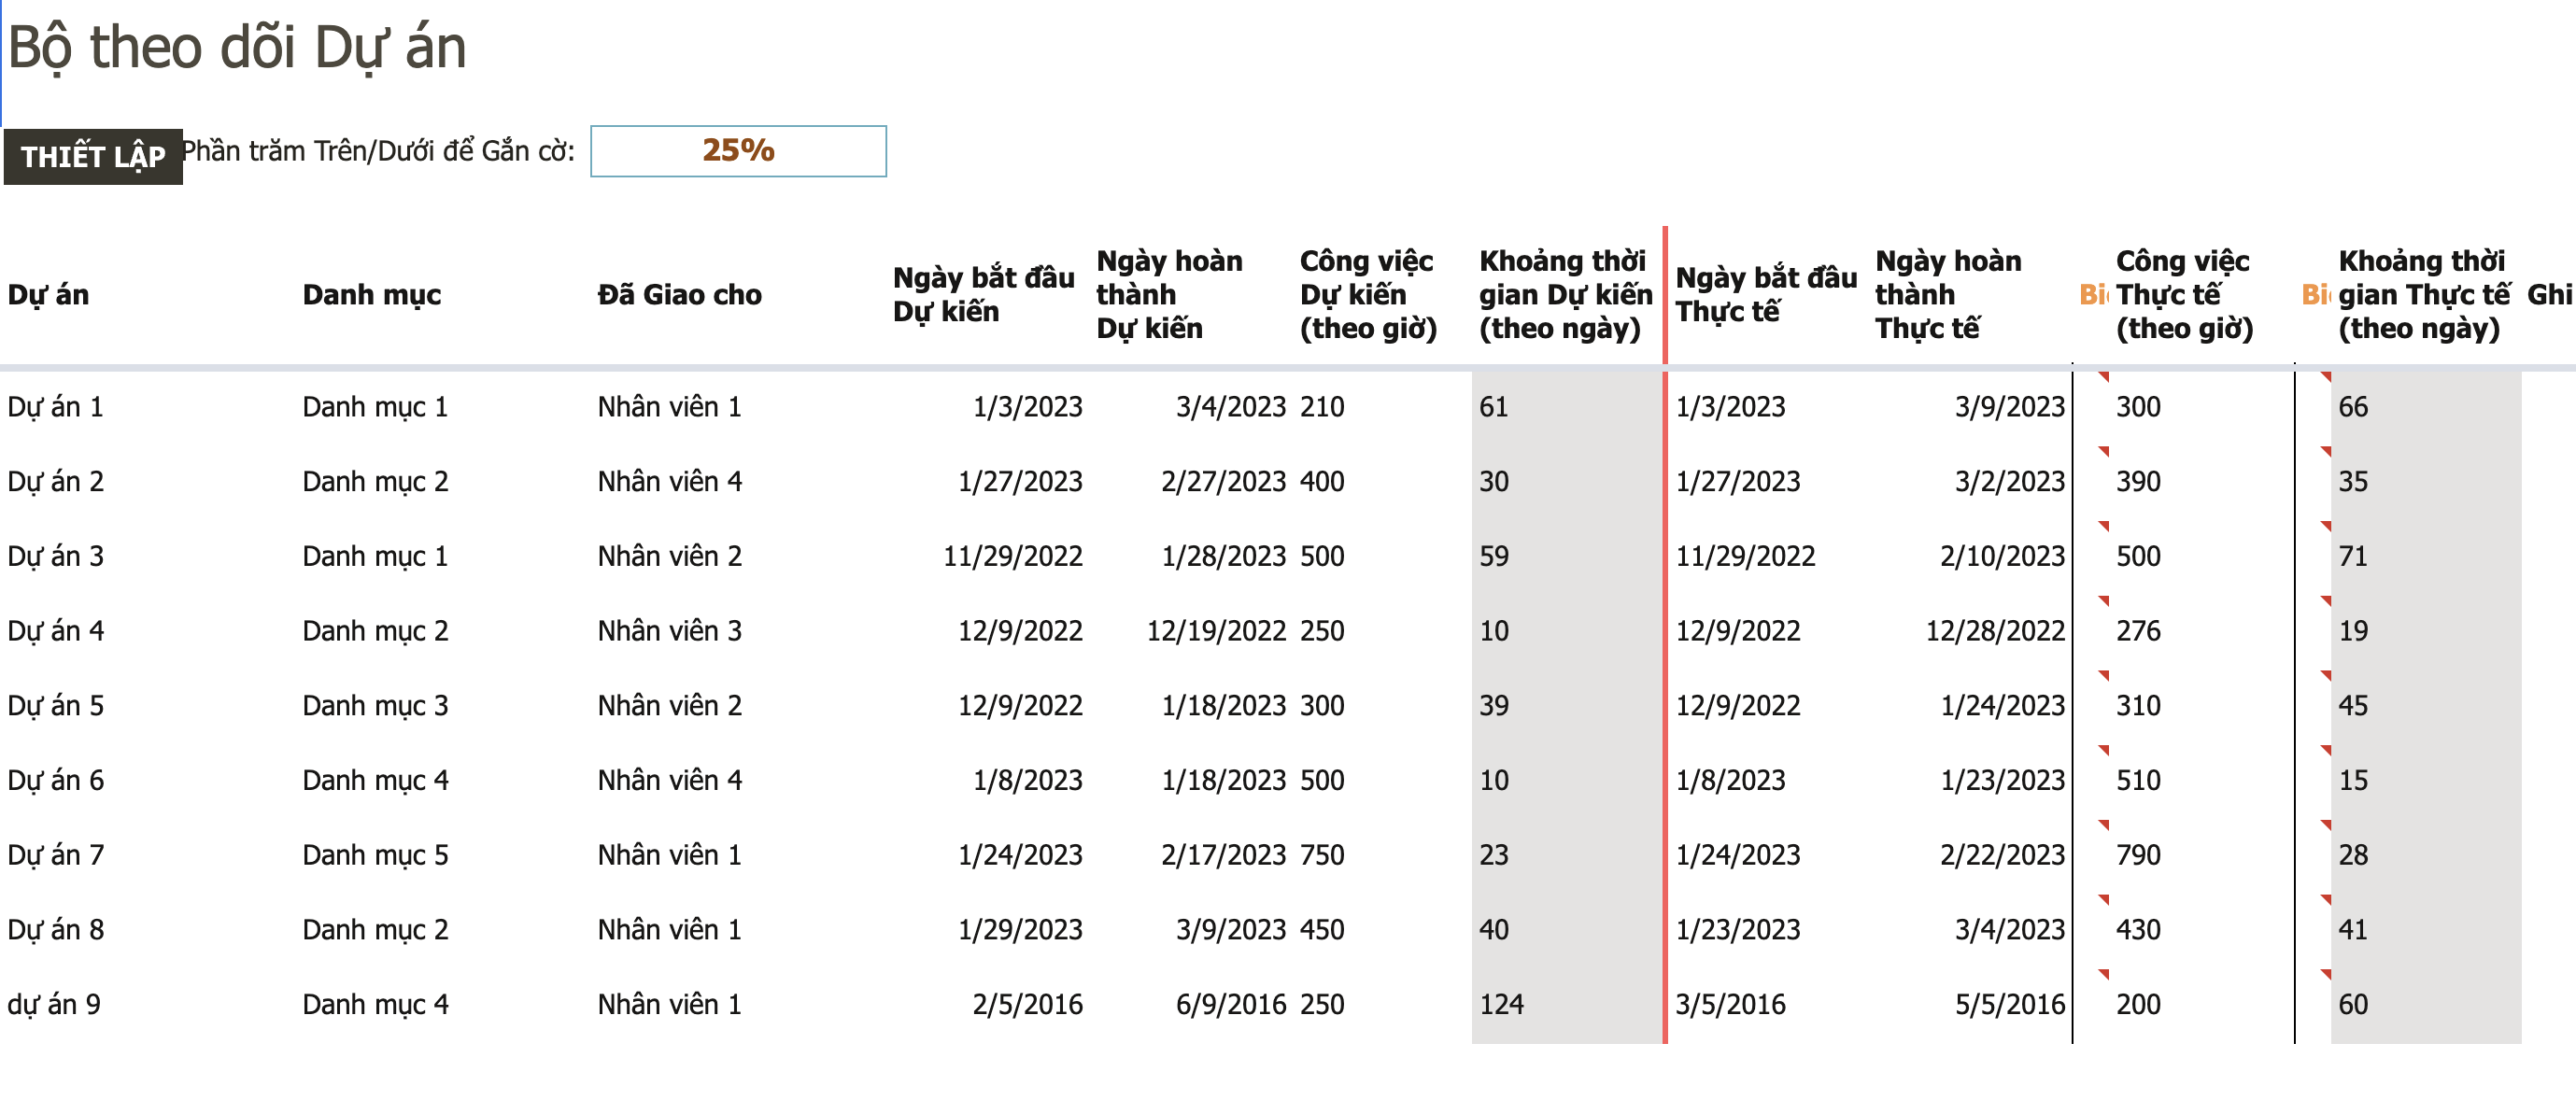Click the partially visible Ghi column header
This screenshot has width=2576, height=1100.
2550,295
